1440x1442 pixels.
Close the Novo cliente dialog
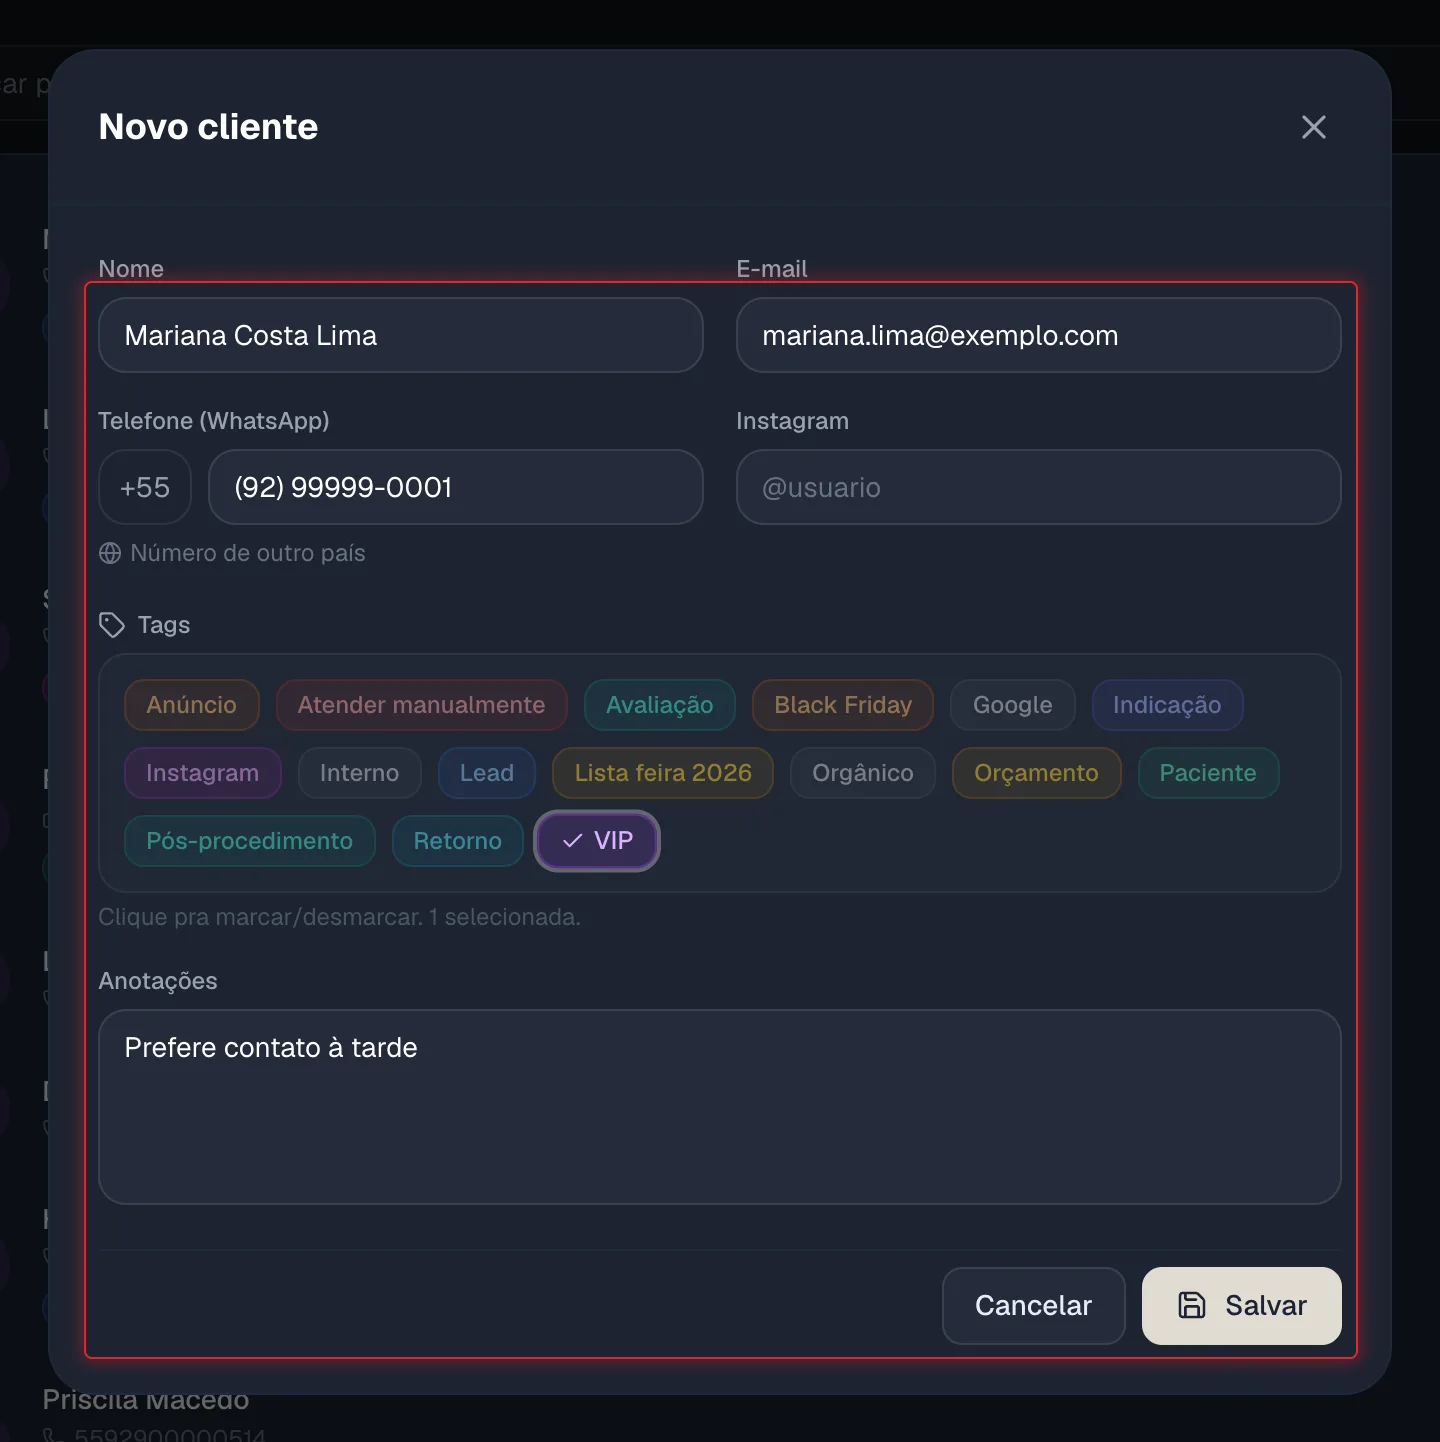(x=1313, y=127)
